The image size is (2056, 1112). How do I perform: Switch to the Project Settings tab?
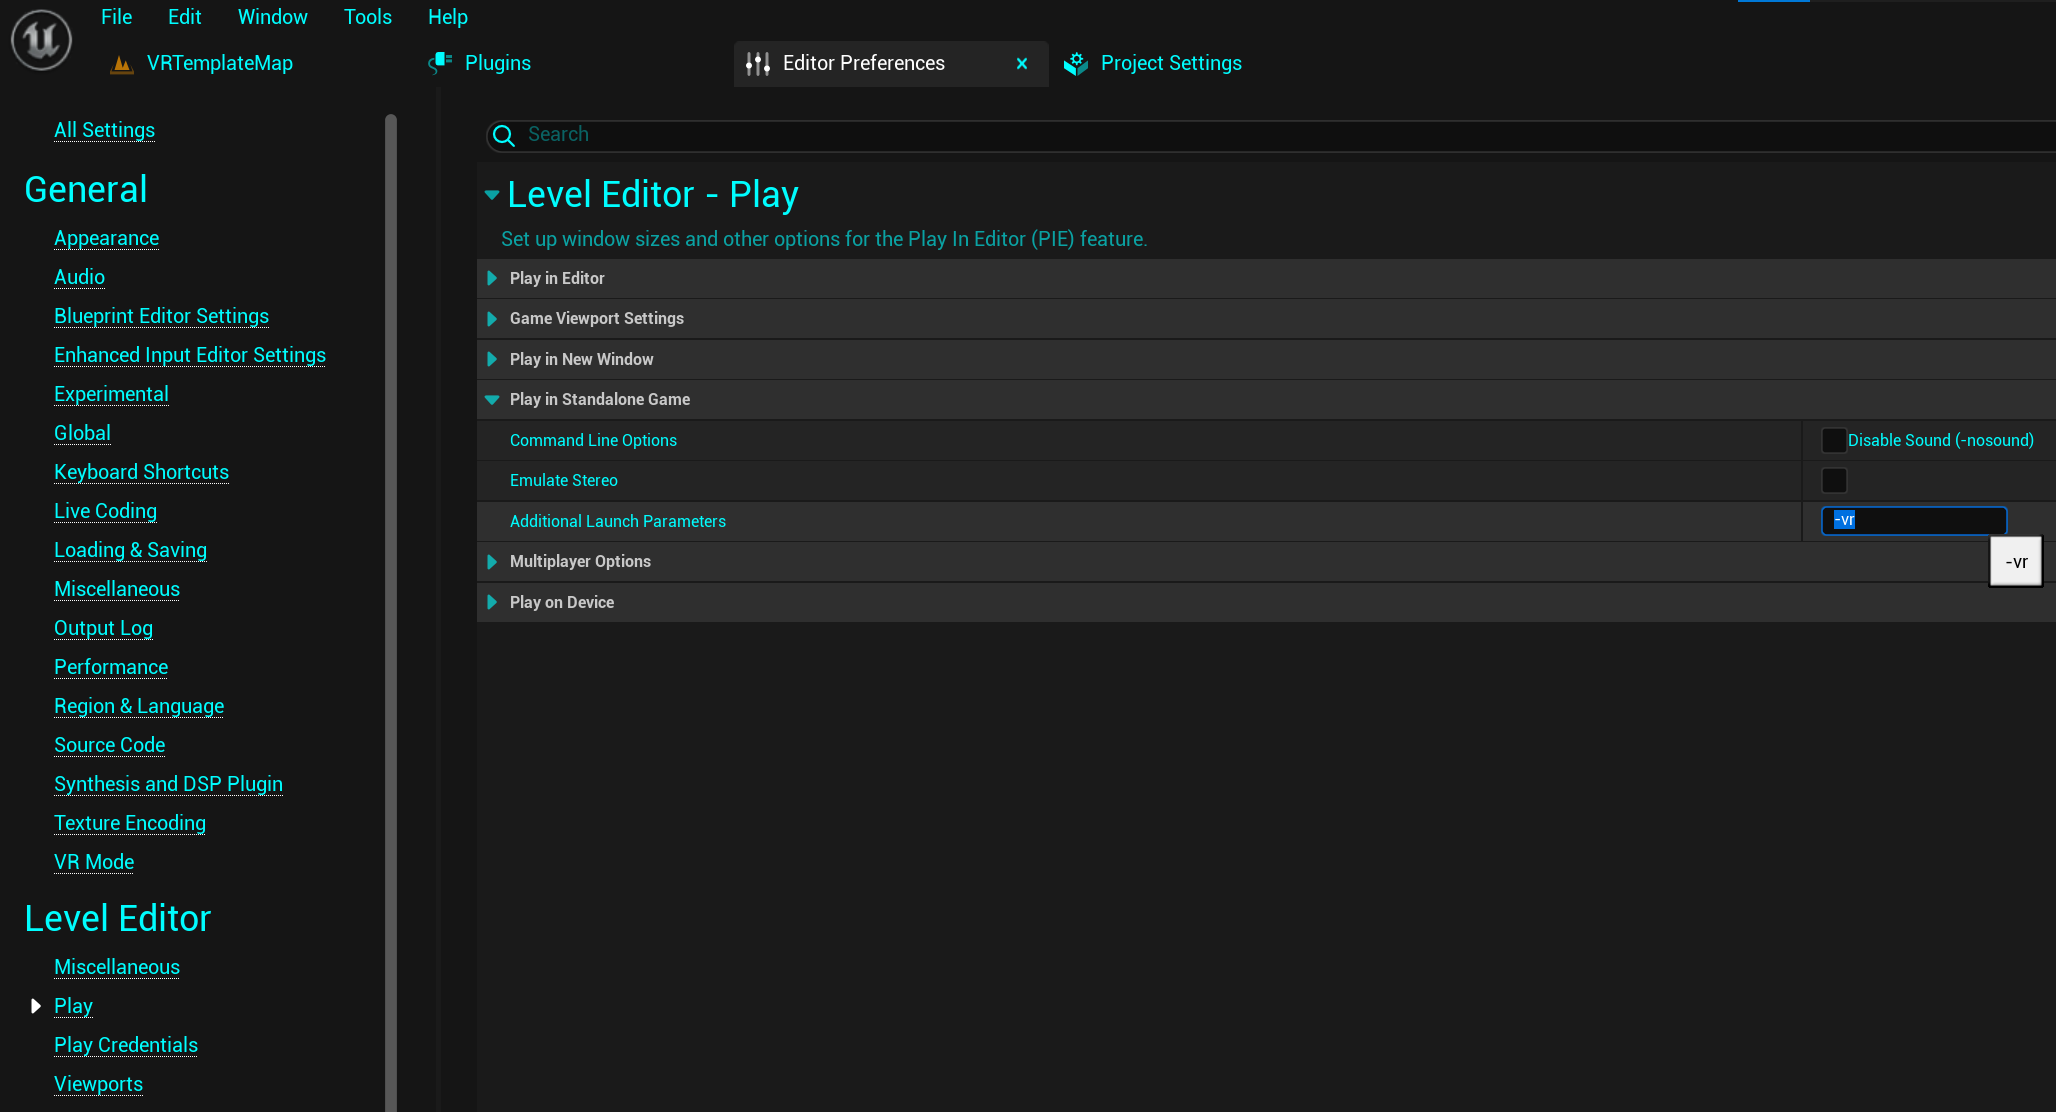point(1171,63)
